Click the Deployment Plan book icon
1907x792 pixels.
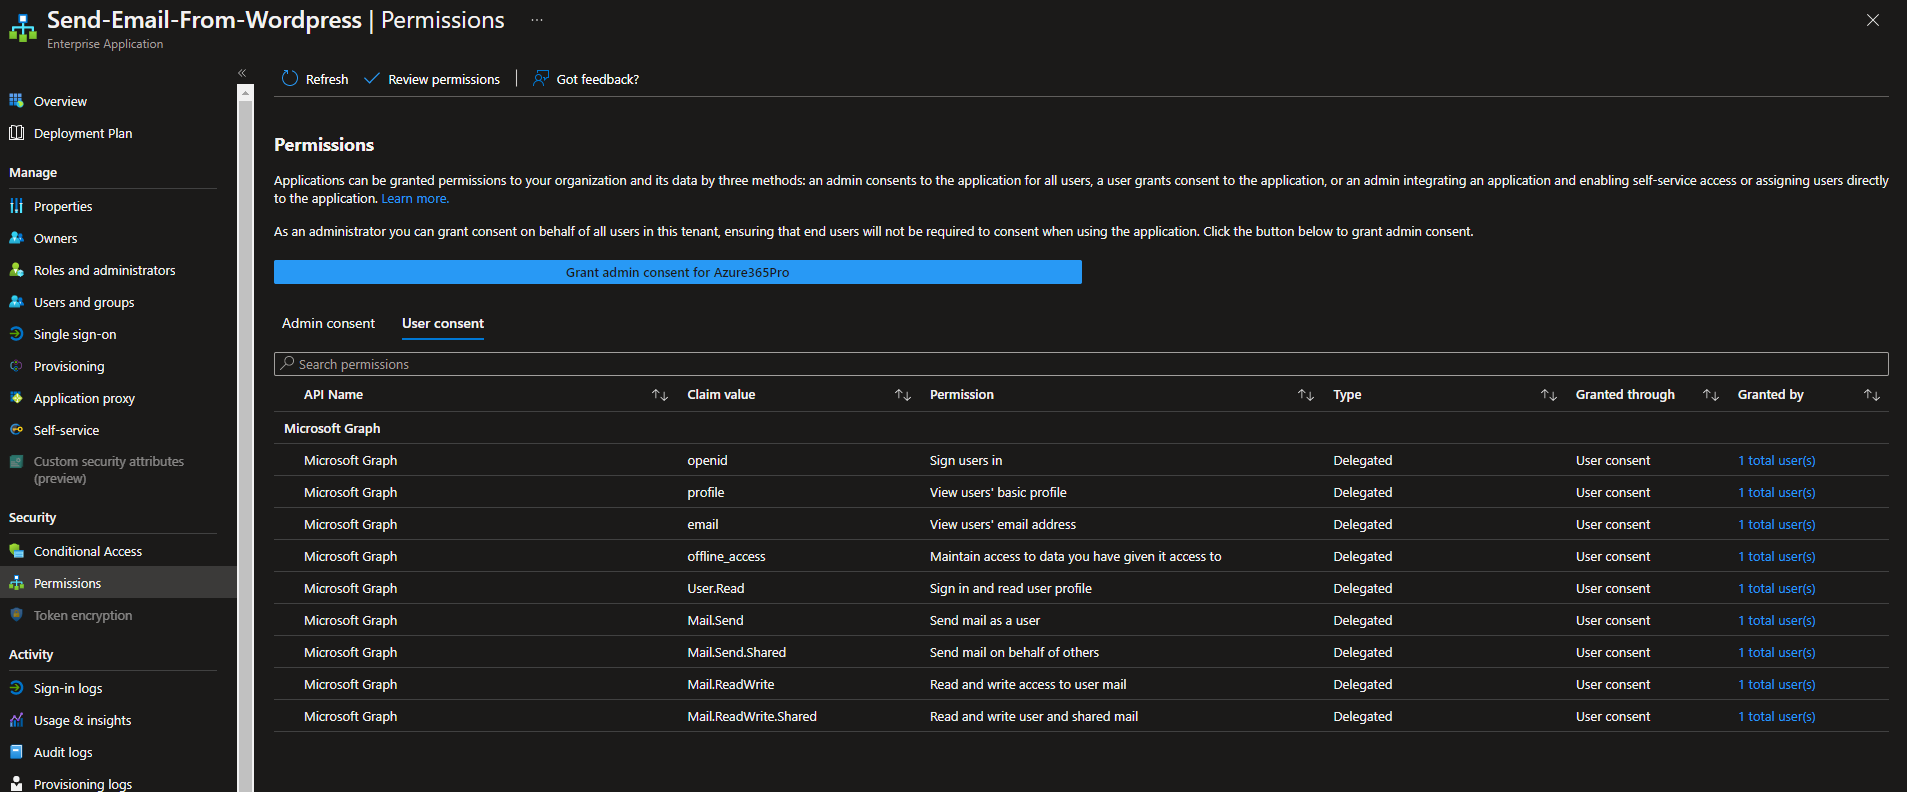16,133
